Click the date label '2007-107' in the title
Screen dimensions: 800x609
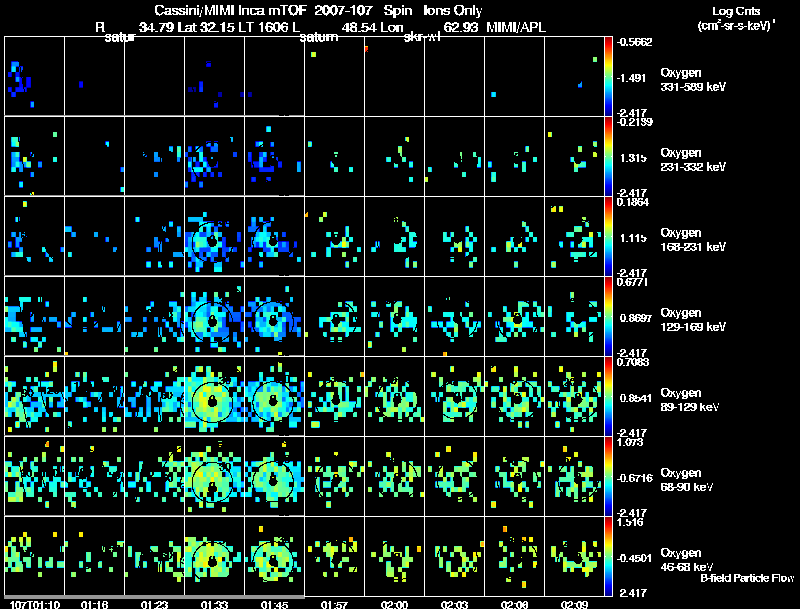[345, 11]
